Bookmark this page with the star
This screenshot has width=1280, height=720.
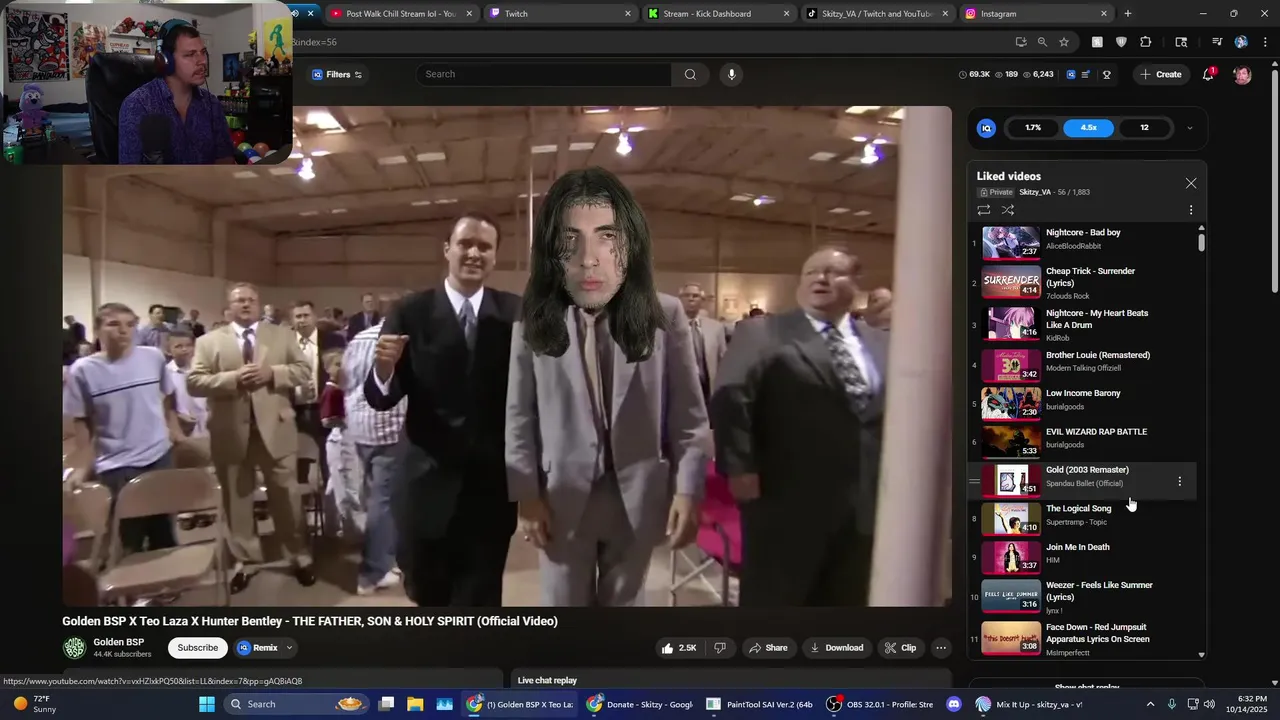pyautogui.click(x=1064, y=42)
